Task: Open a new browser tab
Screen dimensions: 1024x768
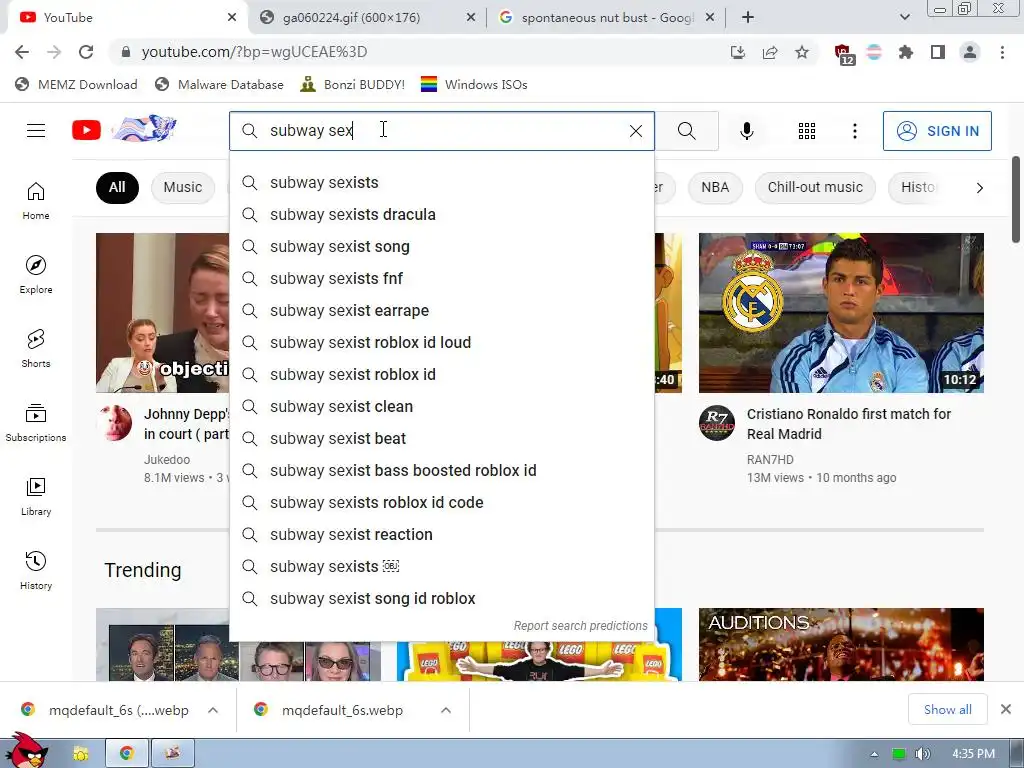Action: click(x=748, y=18)
